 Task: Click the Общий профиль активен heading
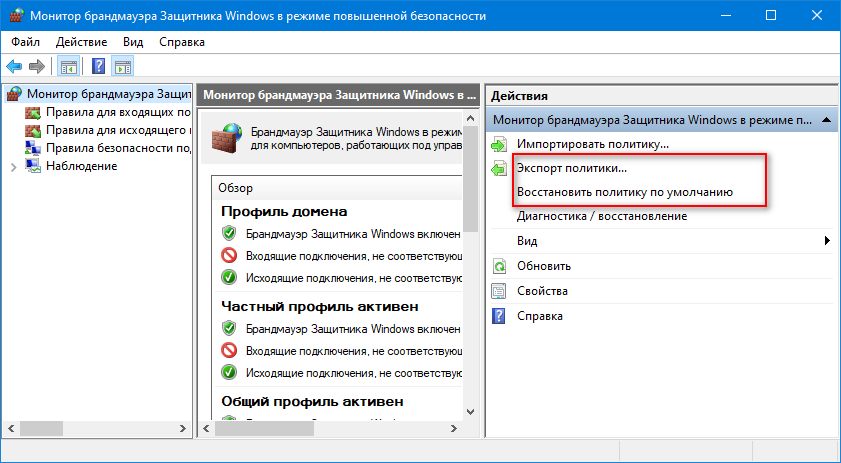pos(312,401)
